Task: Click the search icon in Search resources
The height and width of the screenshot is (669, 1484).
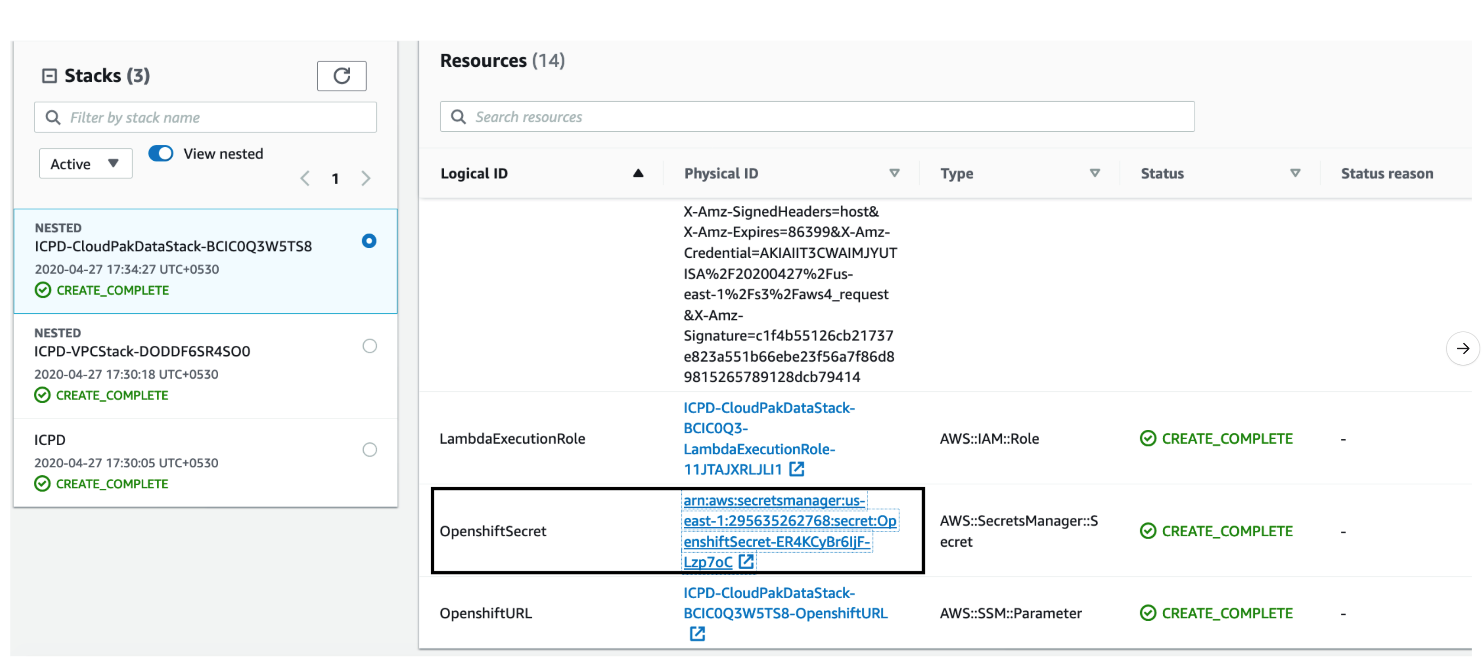Action: pos(459,117)
